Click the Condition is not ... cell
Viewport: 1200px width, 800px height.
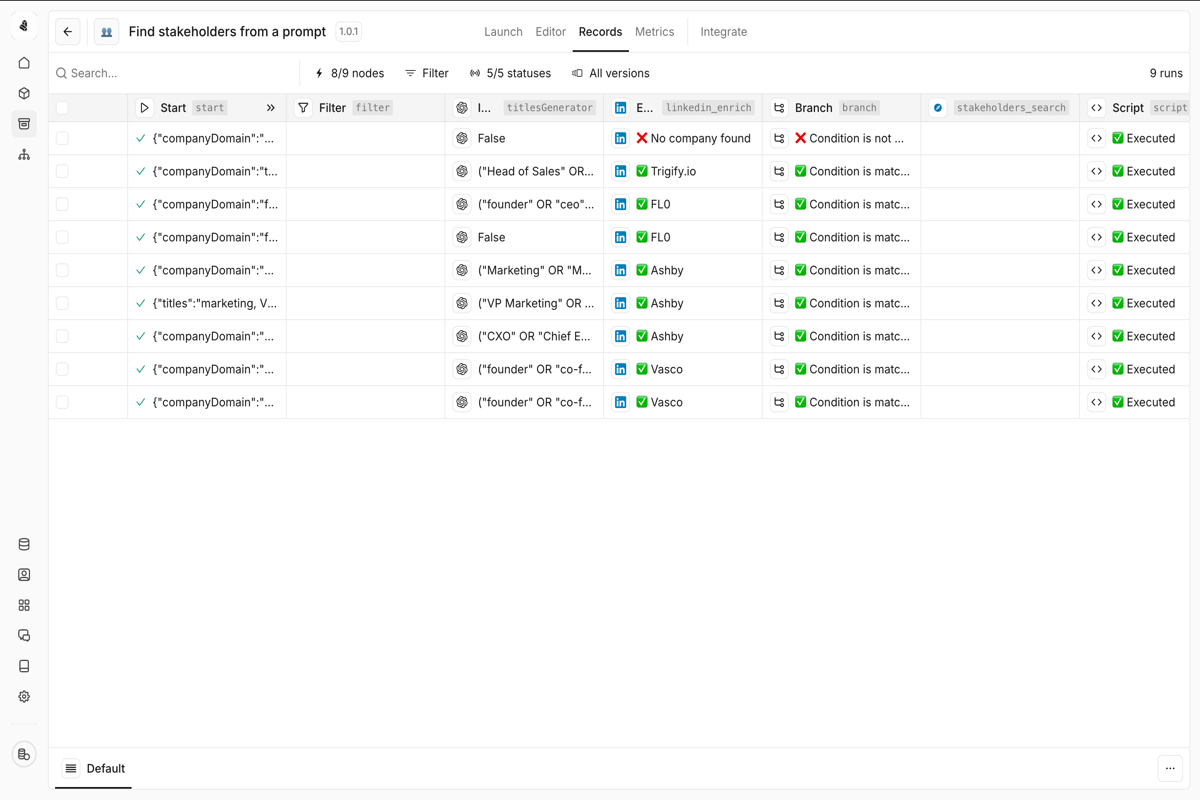coord(842,138)
